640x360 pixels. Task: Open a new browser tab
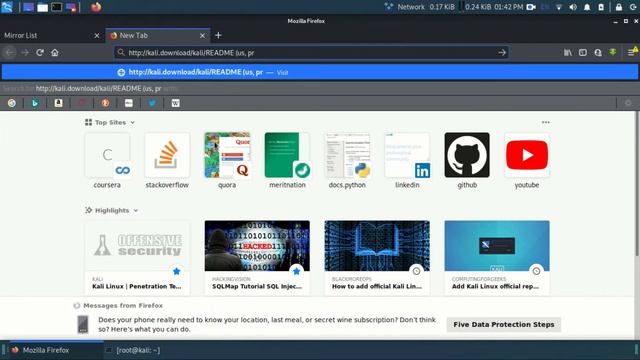(218, 36)
